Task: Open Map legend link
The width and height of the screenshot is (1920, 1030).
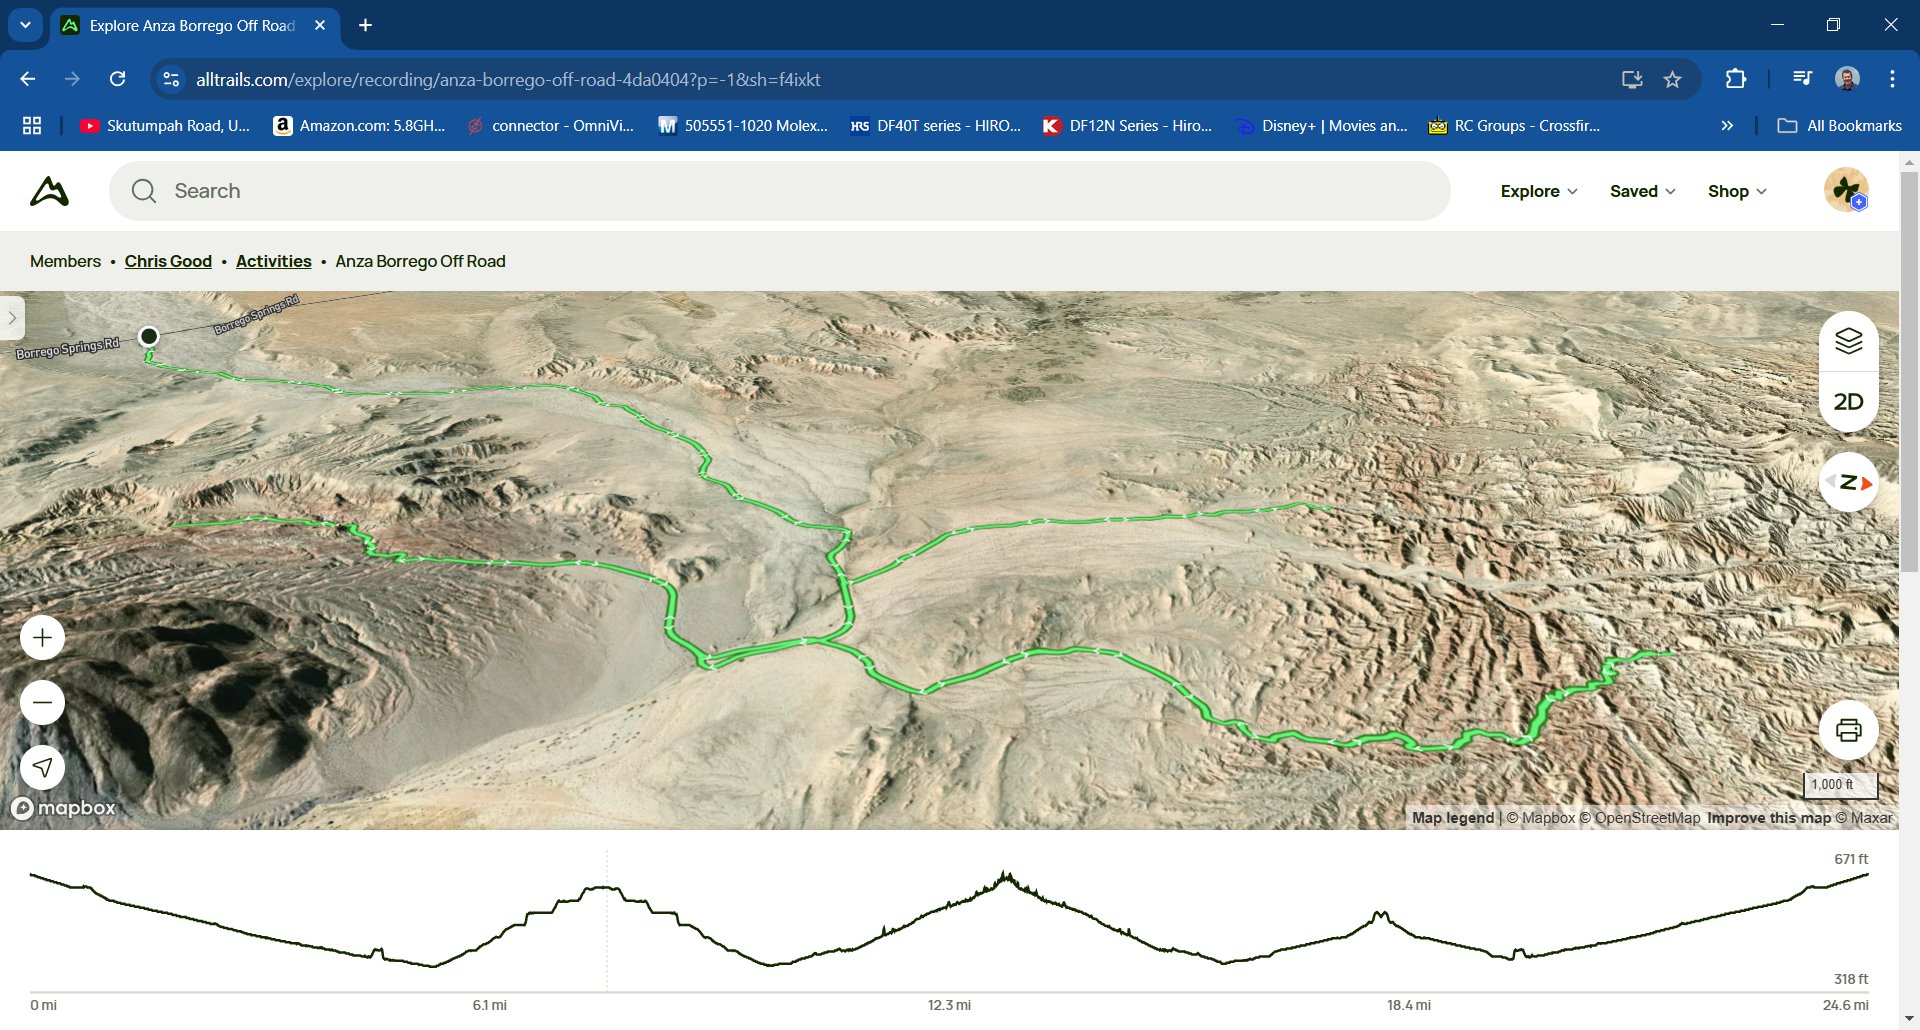Action: tap(1452, 818)
